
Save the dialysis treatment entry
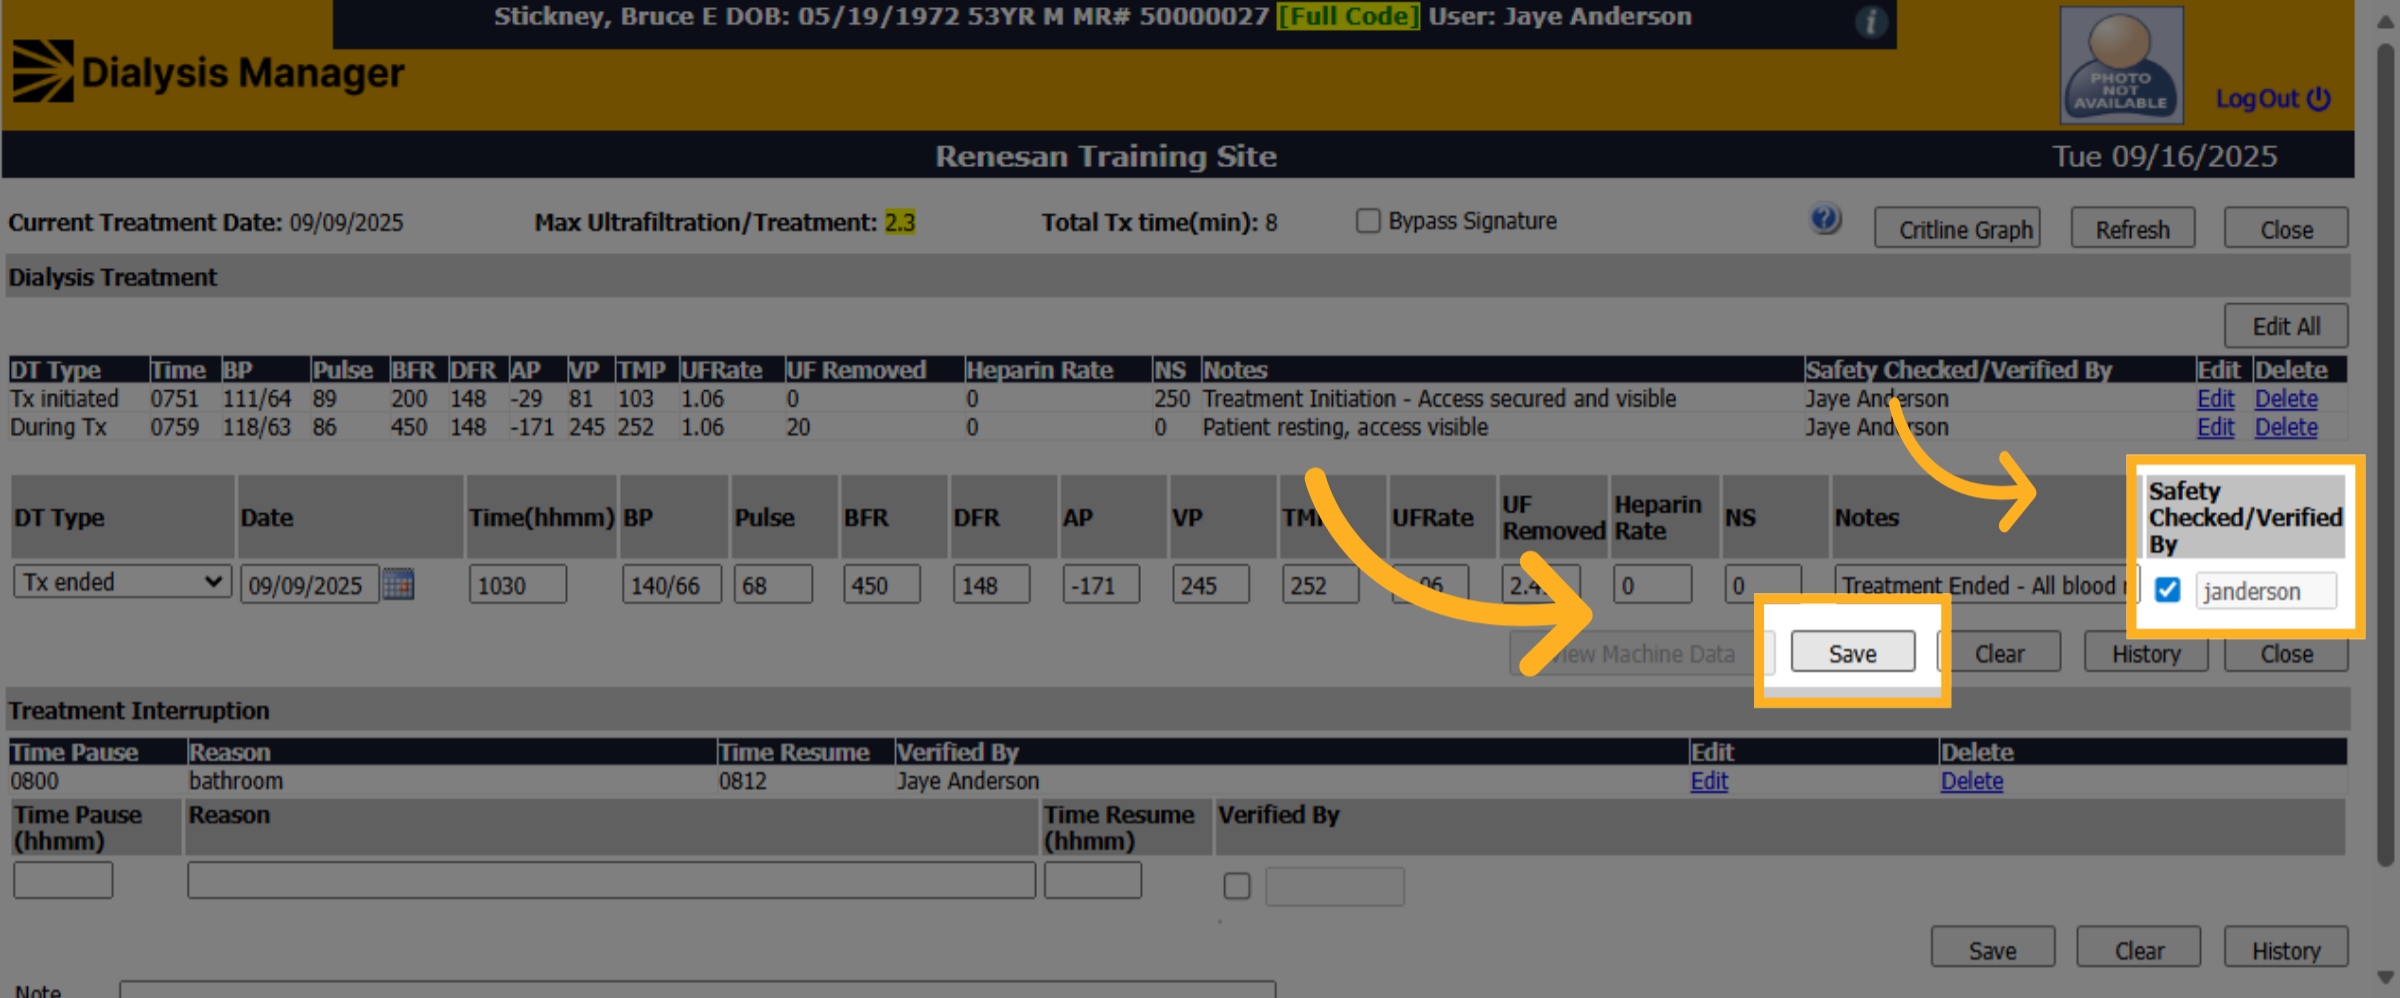coord(1852,652)
